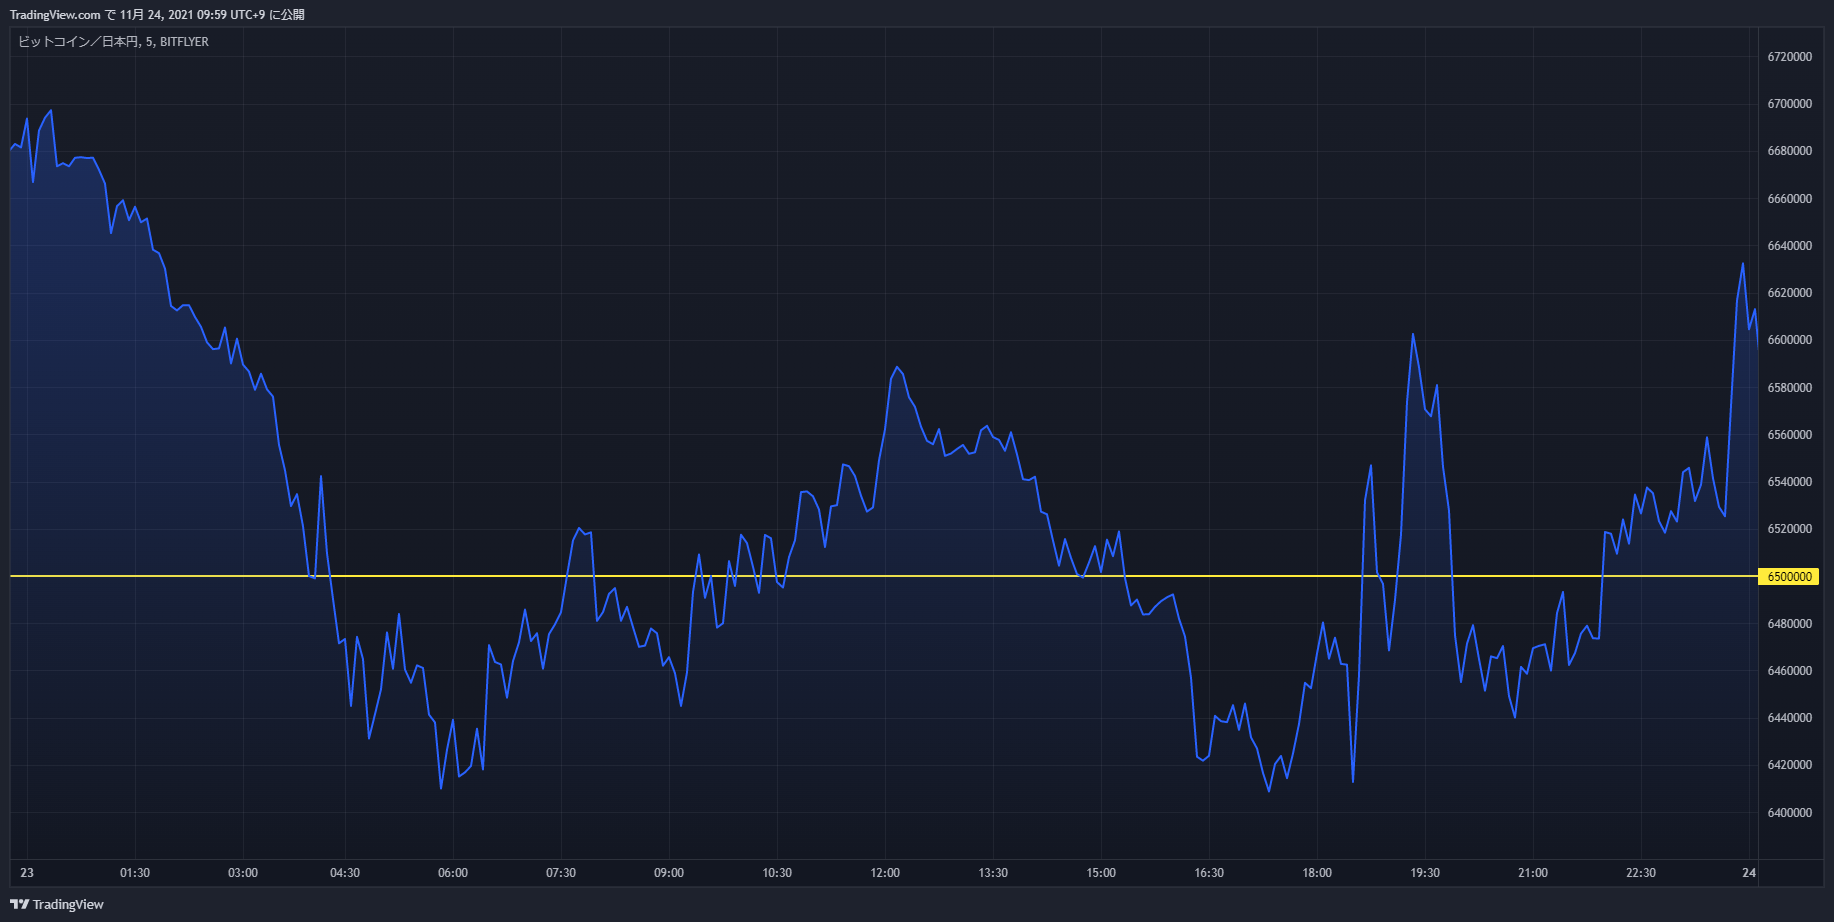Click the 01:30 time axis label
The width and height of the screenshot is (1834, 922).
135,873
